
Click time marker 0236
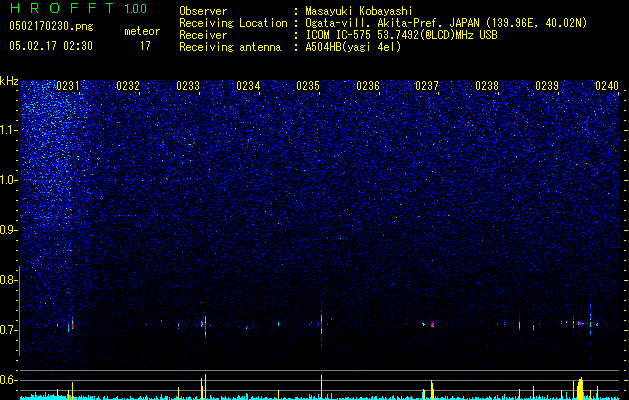click(368, 86)
